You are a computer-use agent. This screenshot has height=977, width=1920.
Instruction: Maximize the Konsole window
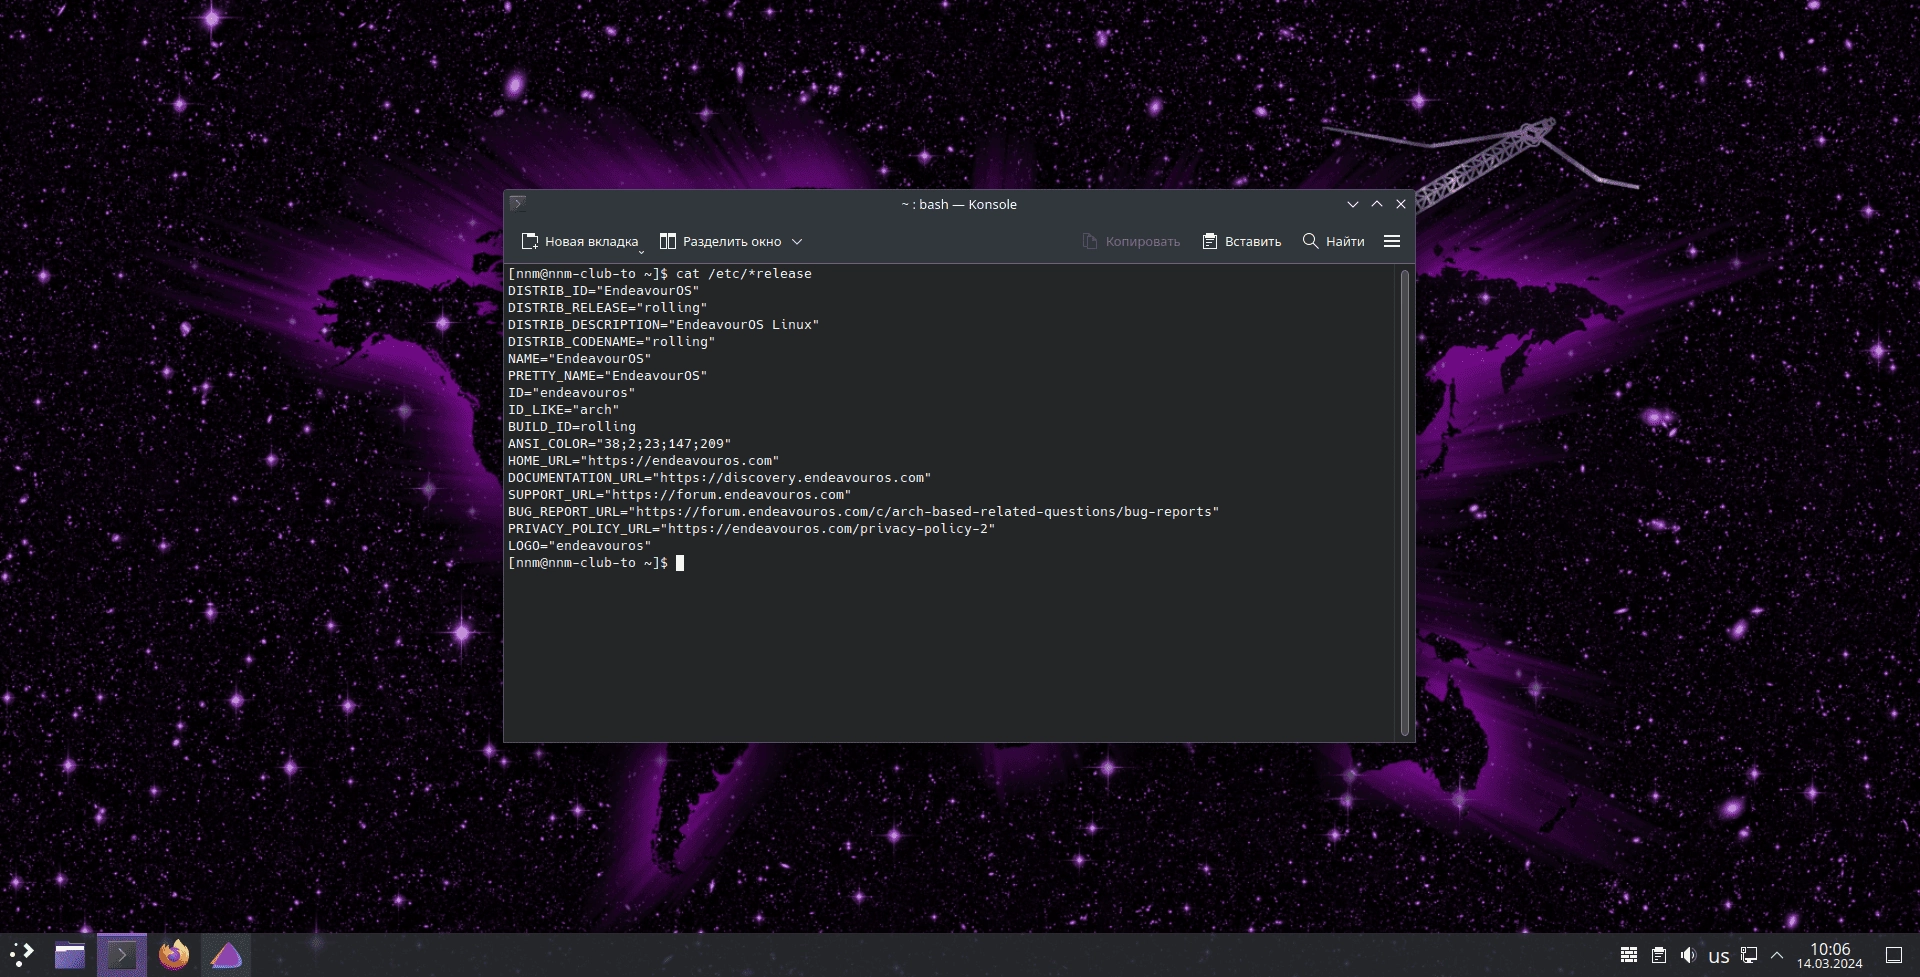[1377, 204]
